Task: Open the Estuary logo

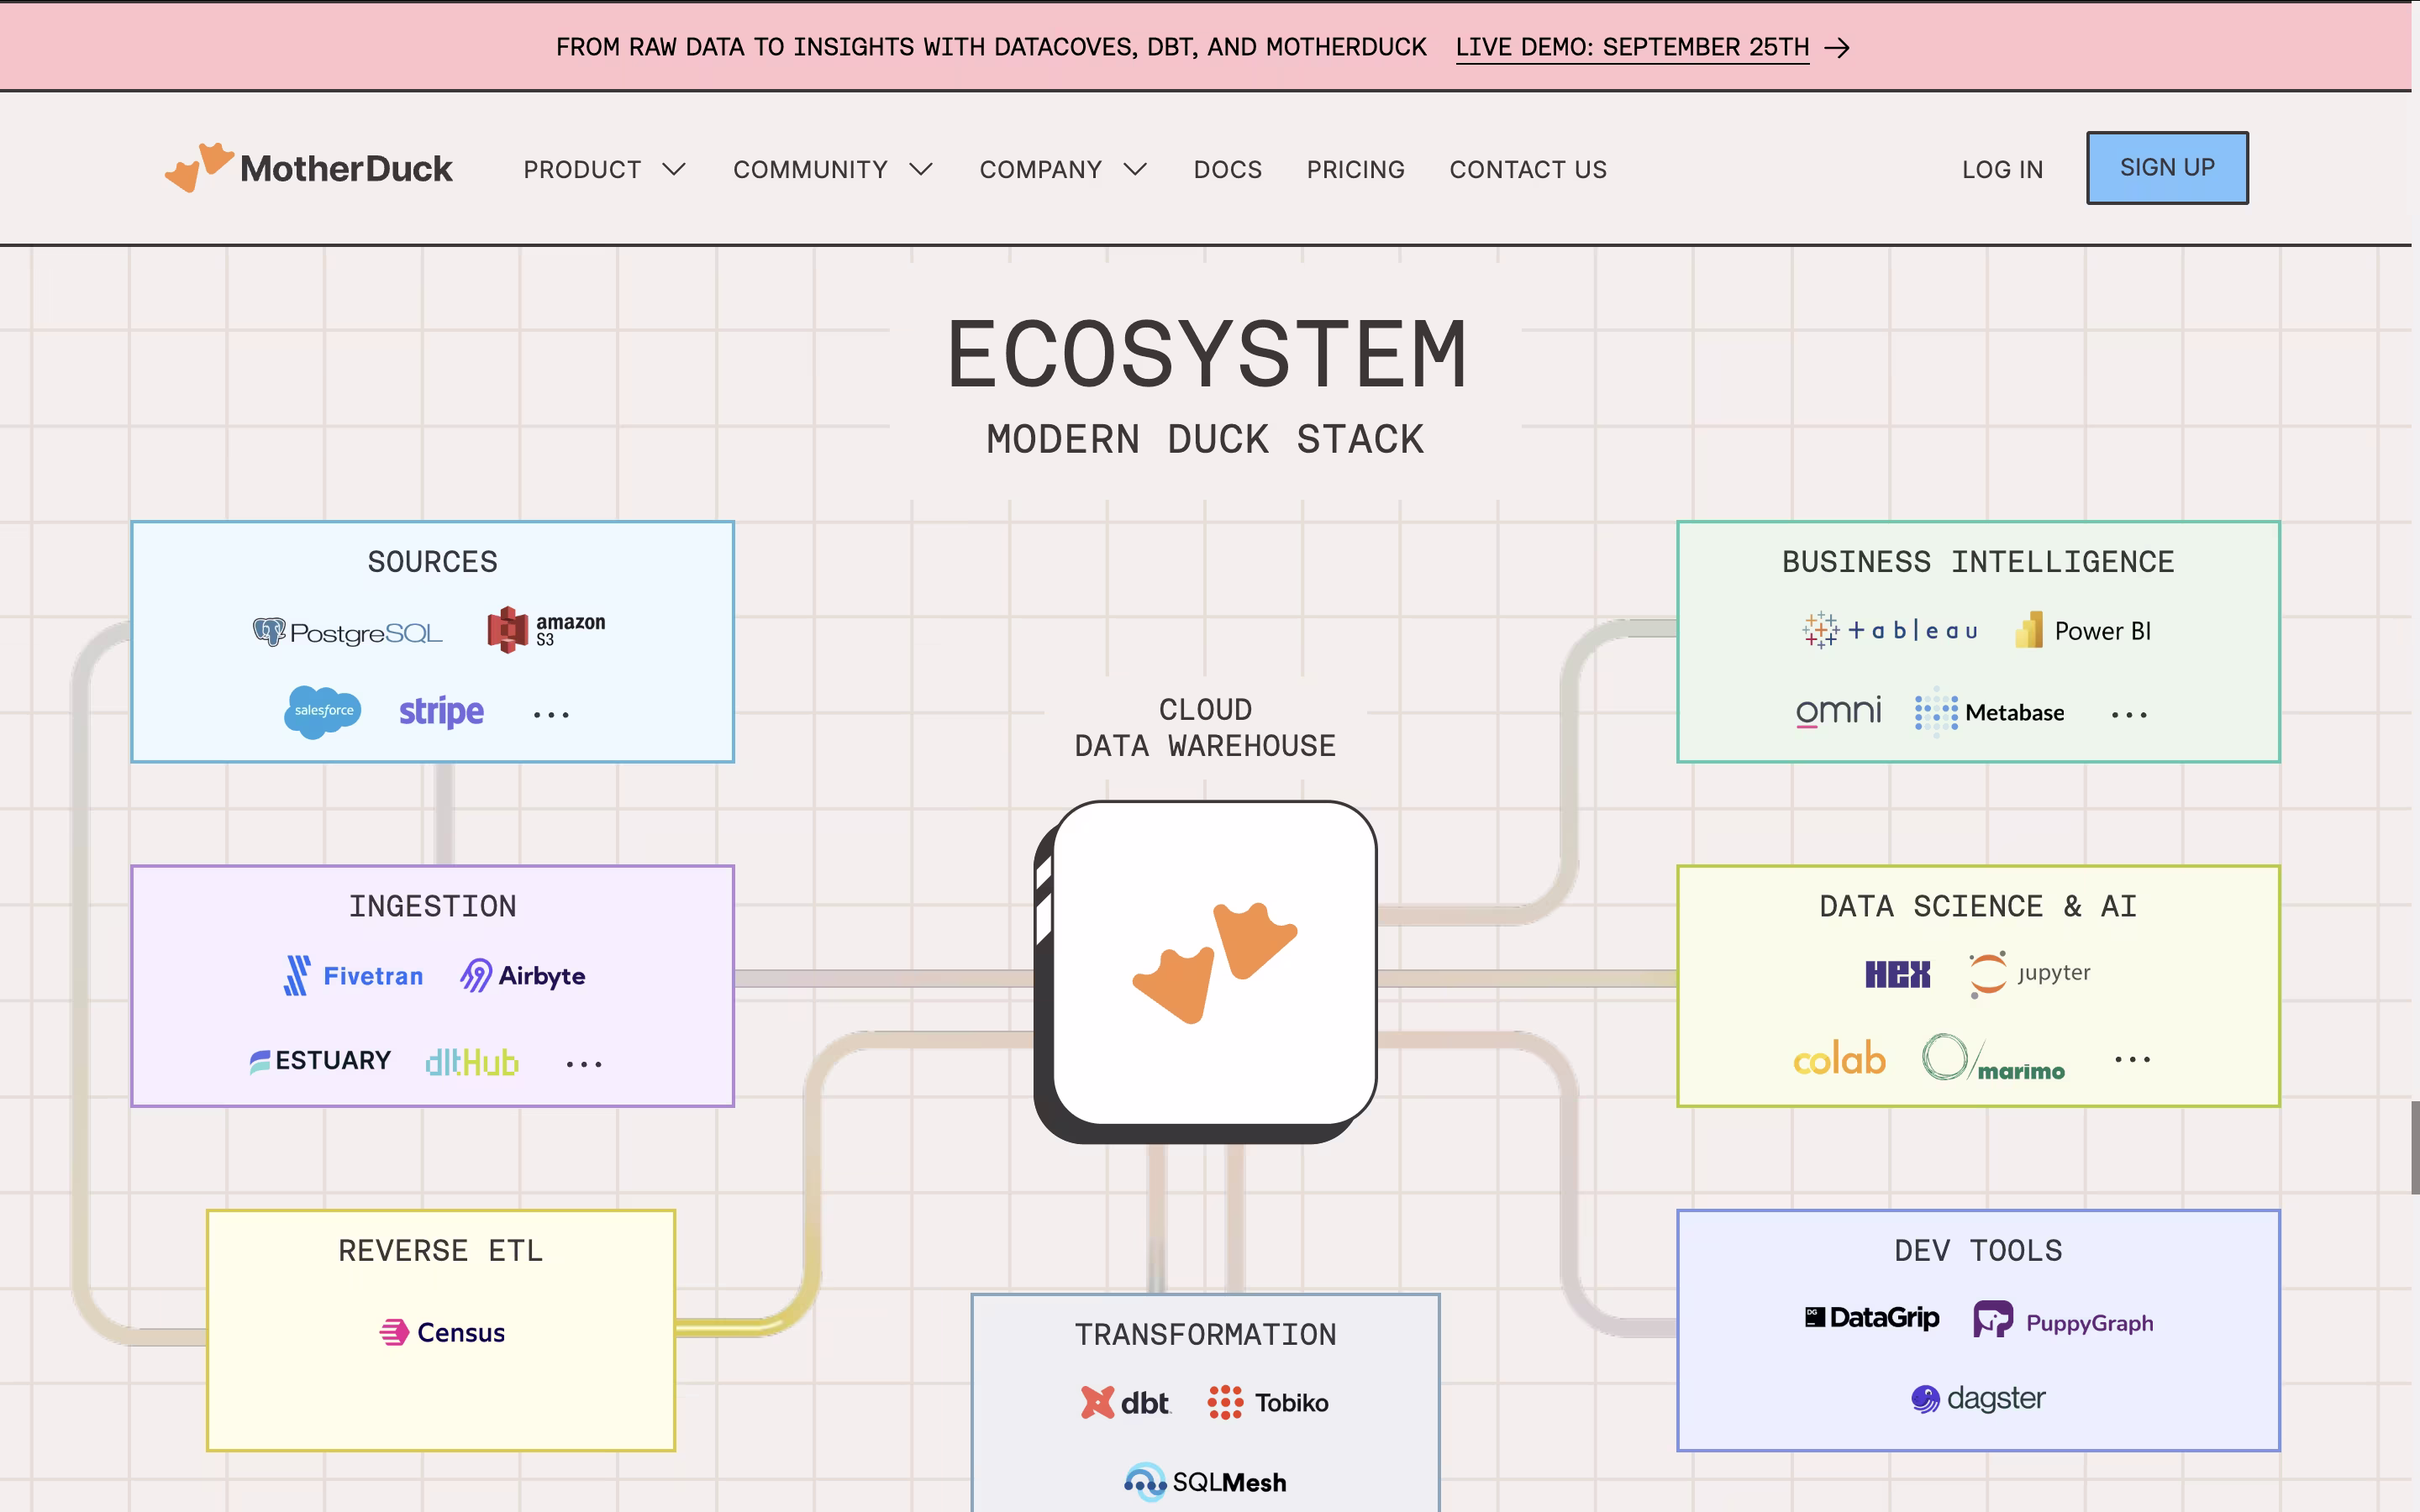Action: point(320,1060)
